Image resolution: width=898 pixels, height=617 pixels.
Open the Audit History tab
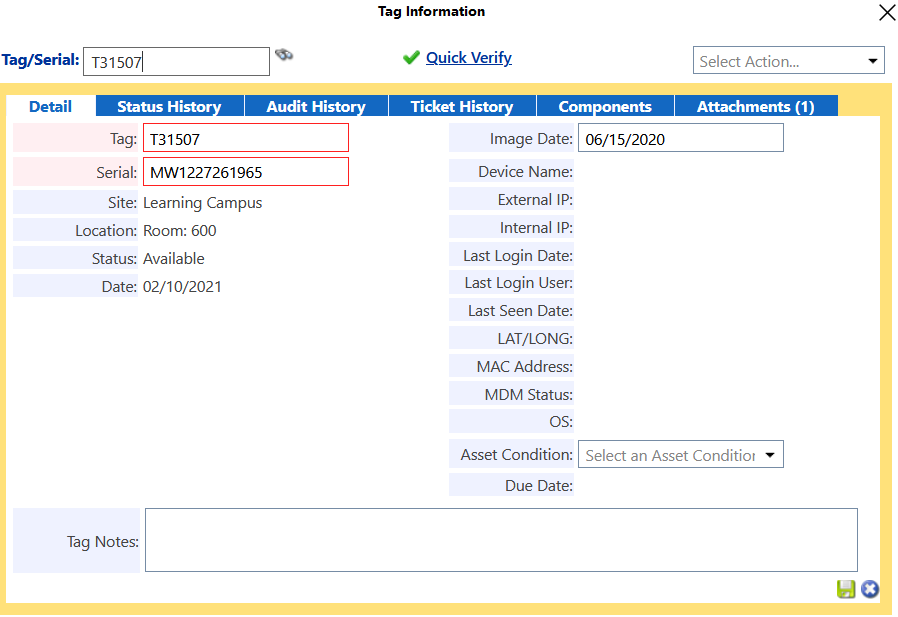(316, 107)
